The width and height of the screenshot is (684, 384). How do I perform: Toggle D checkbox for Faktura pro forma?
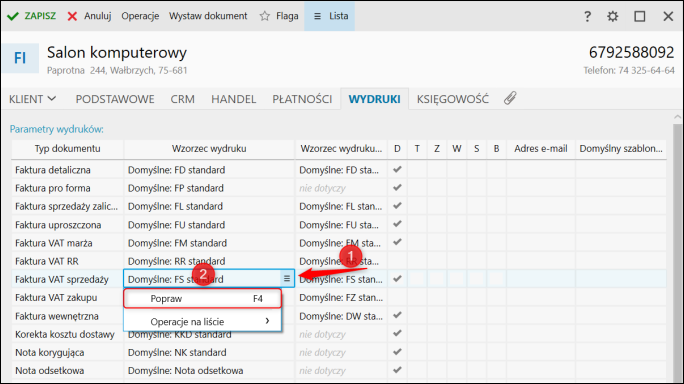pyautogui.click(x=397, y=188)
